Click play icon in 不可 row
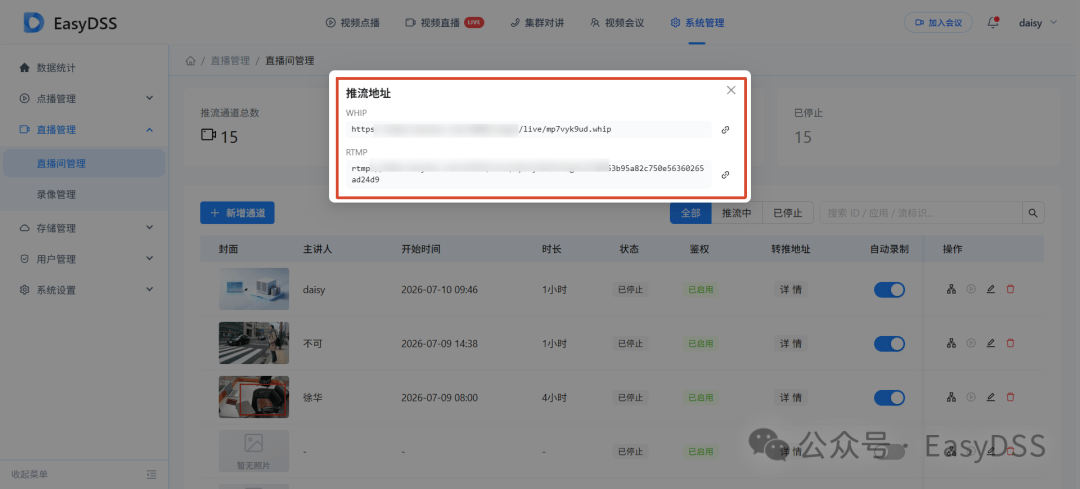1080x489 pixels. pyautogui.click(x=971, y=343)
